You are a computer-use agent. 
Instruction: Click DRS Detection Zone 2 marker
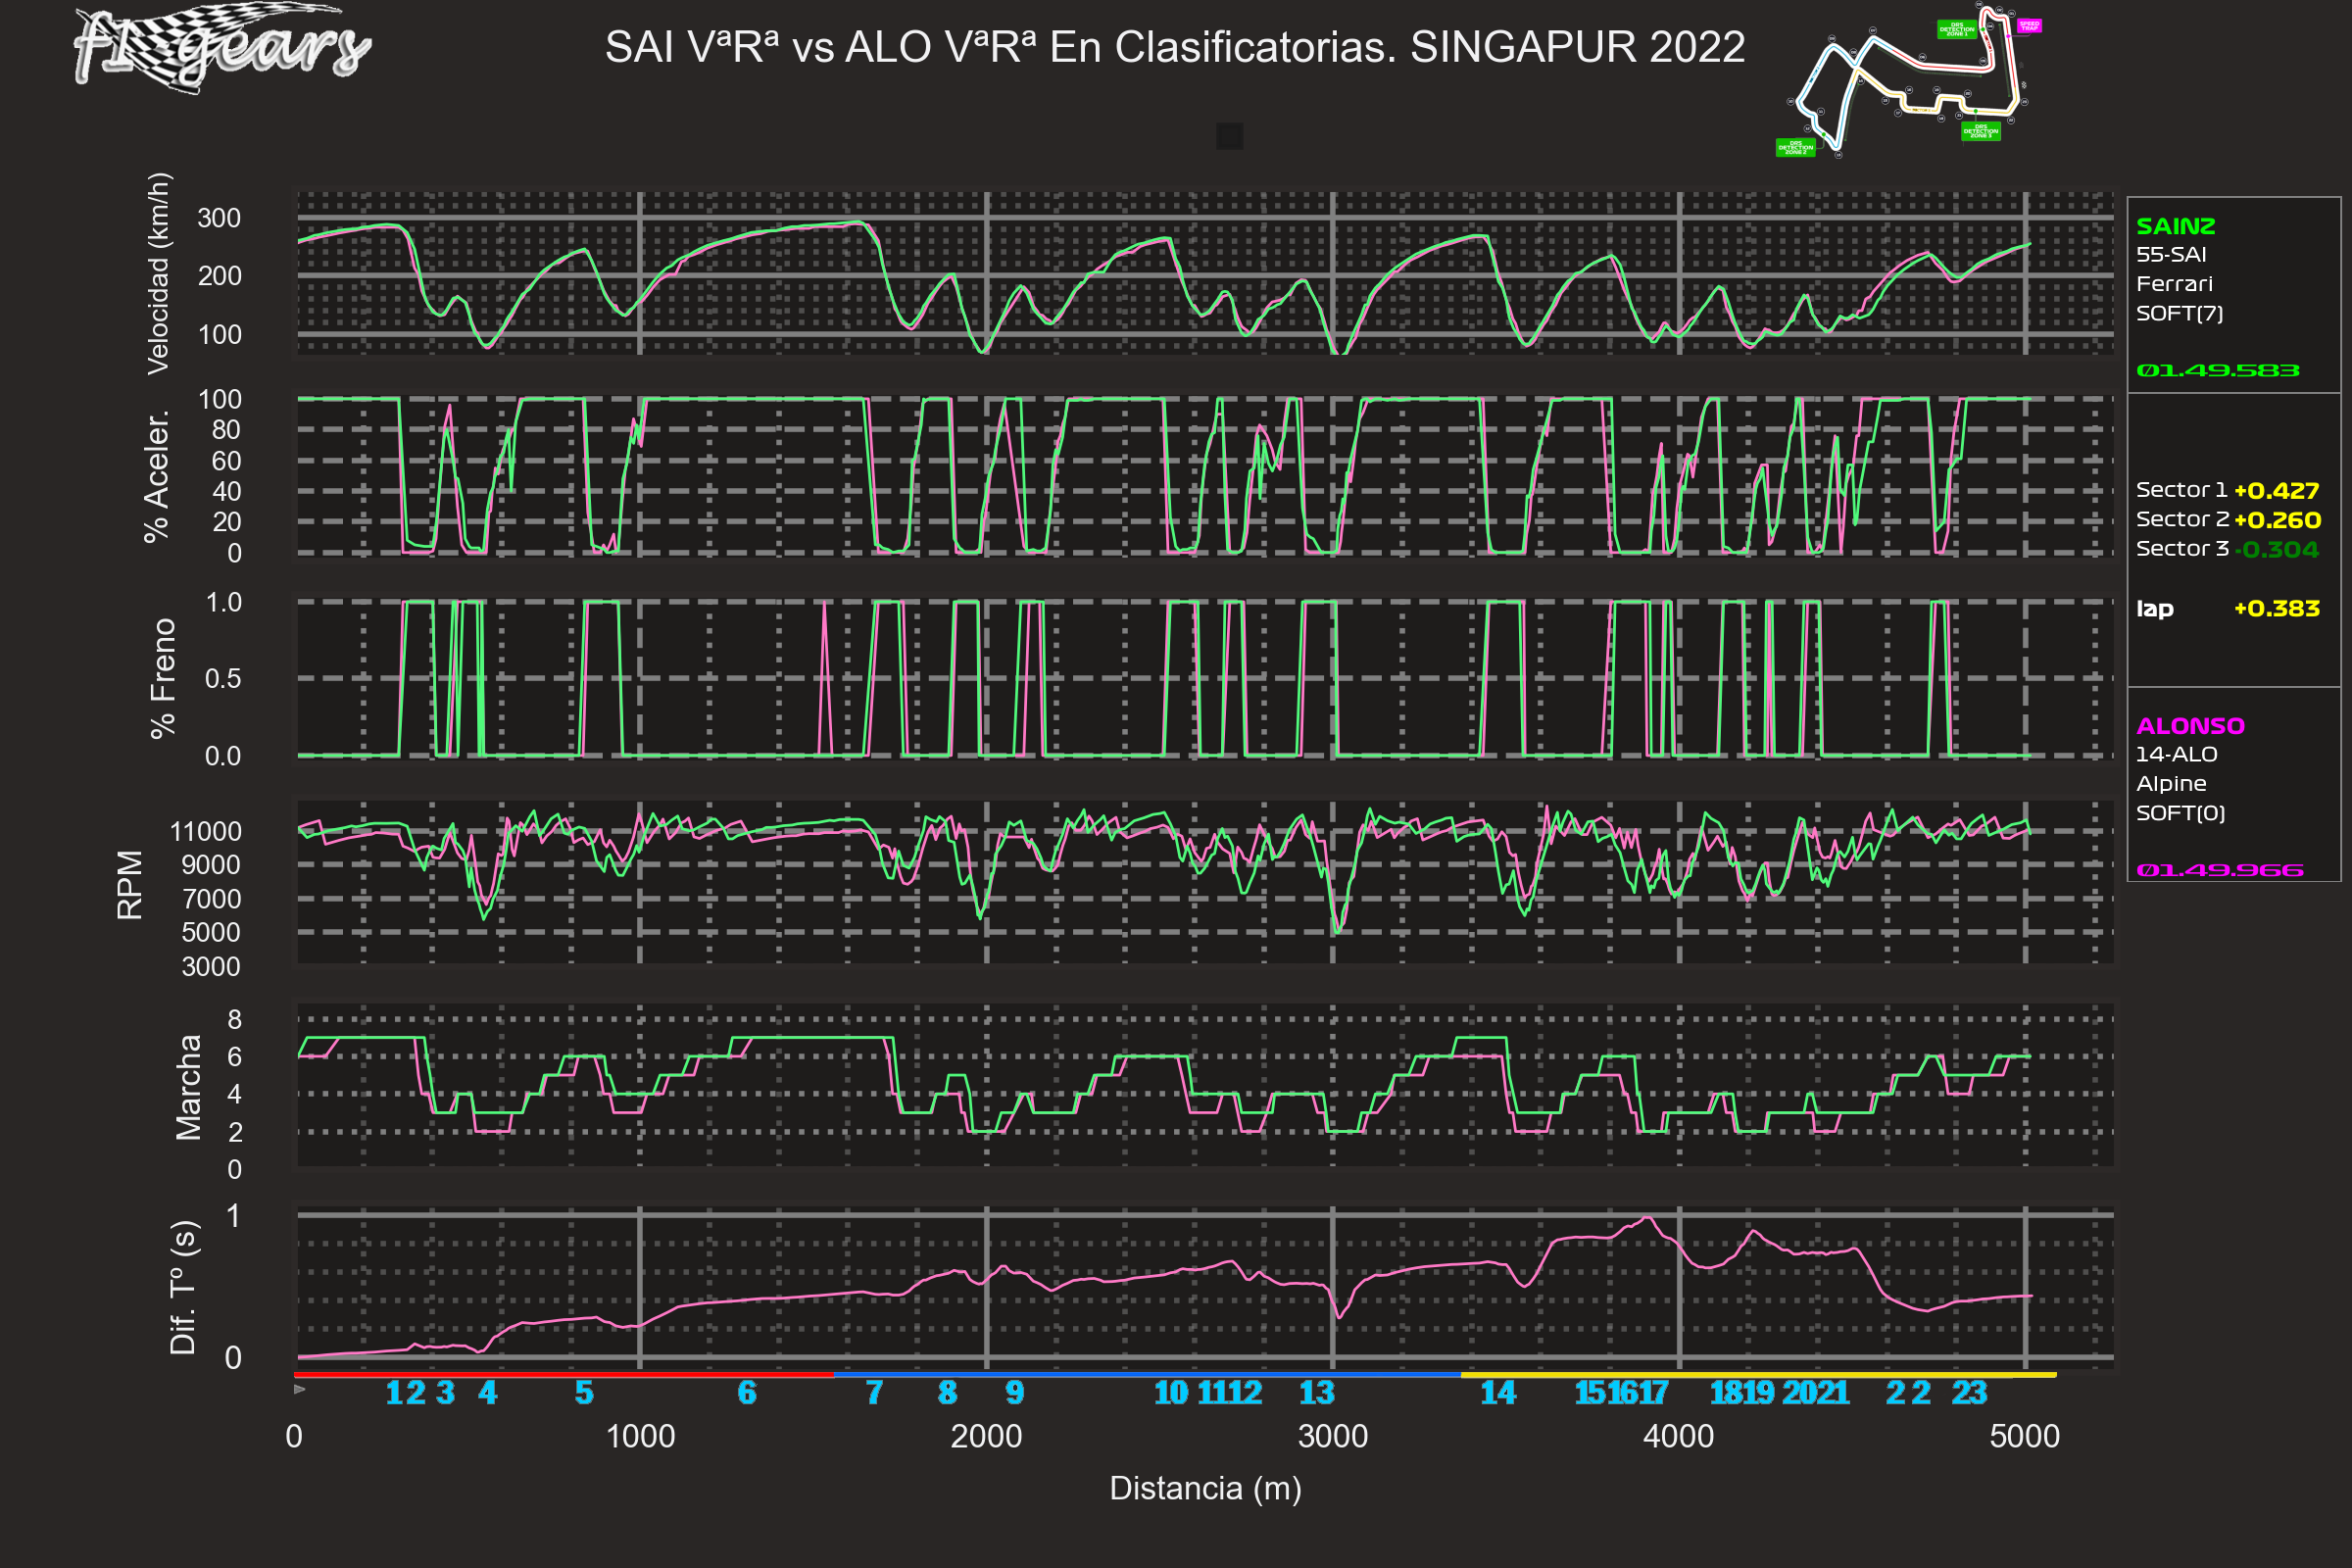coord(1795,148)
